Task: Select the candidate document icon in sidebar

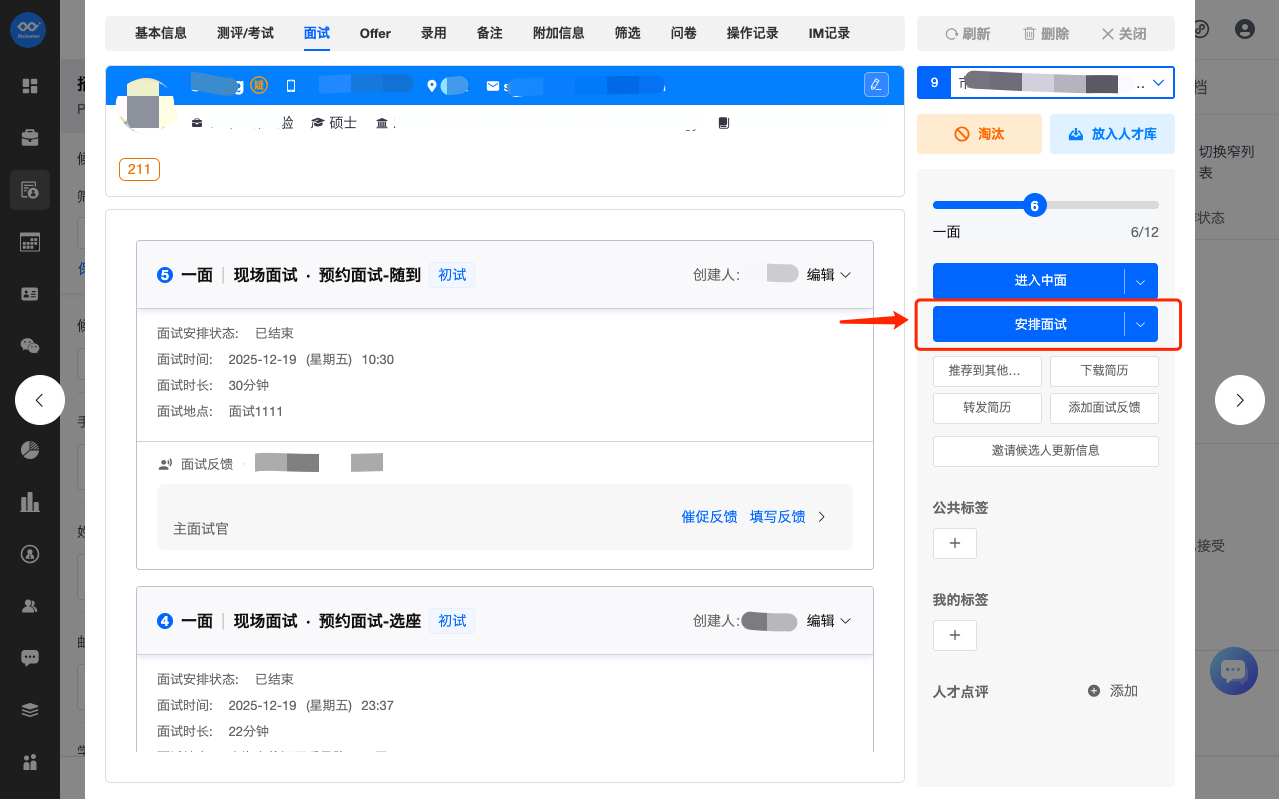Action: (30, 189)
